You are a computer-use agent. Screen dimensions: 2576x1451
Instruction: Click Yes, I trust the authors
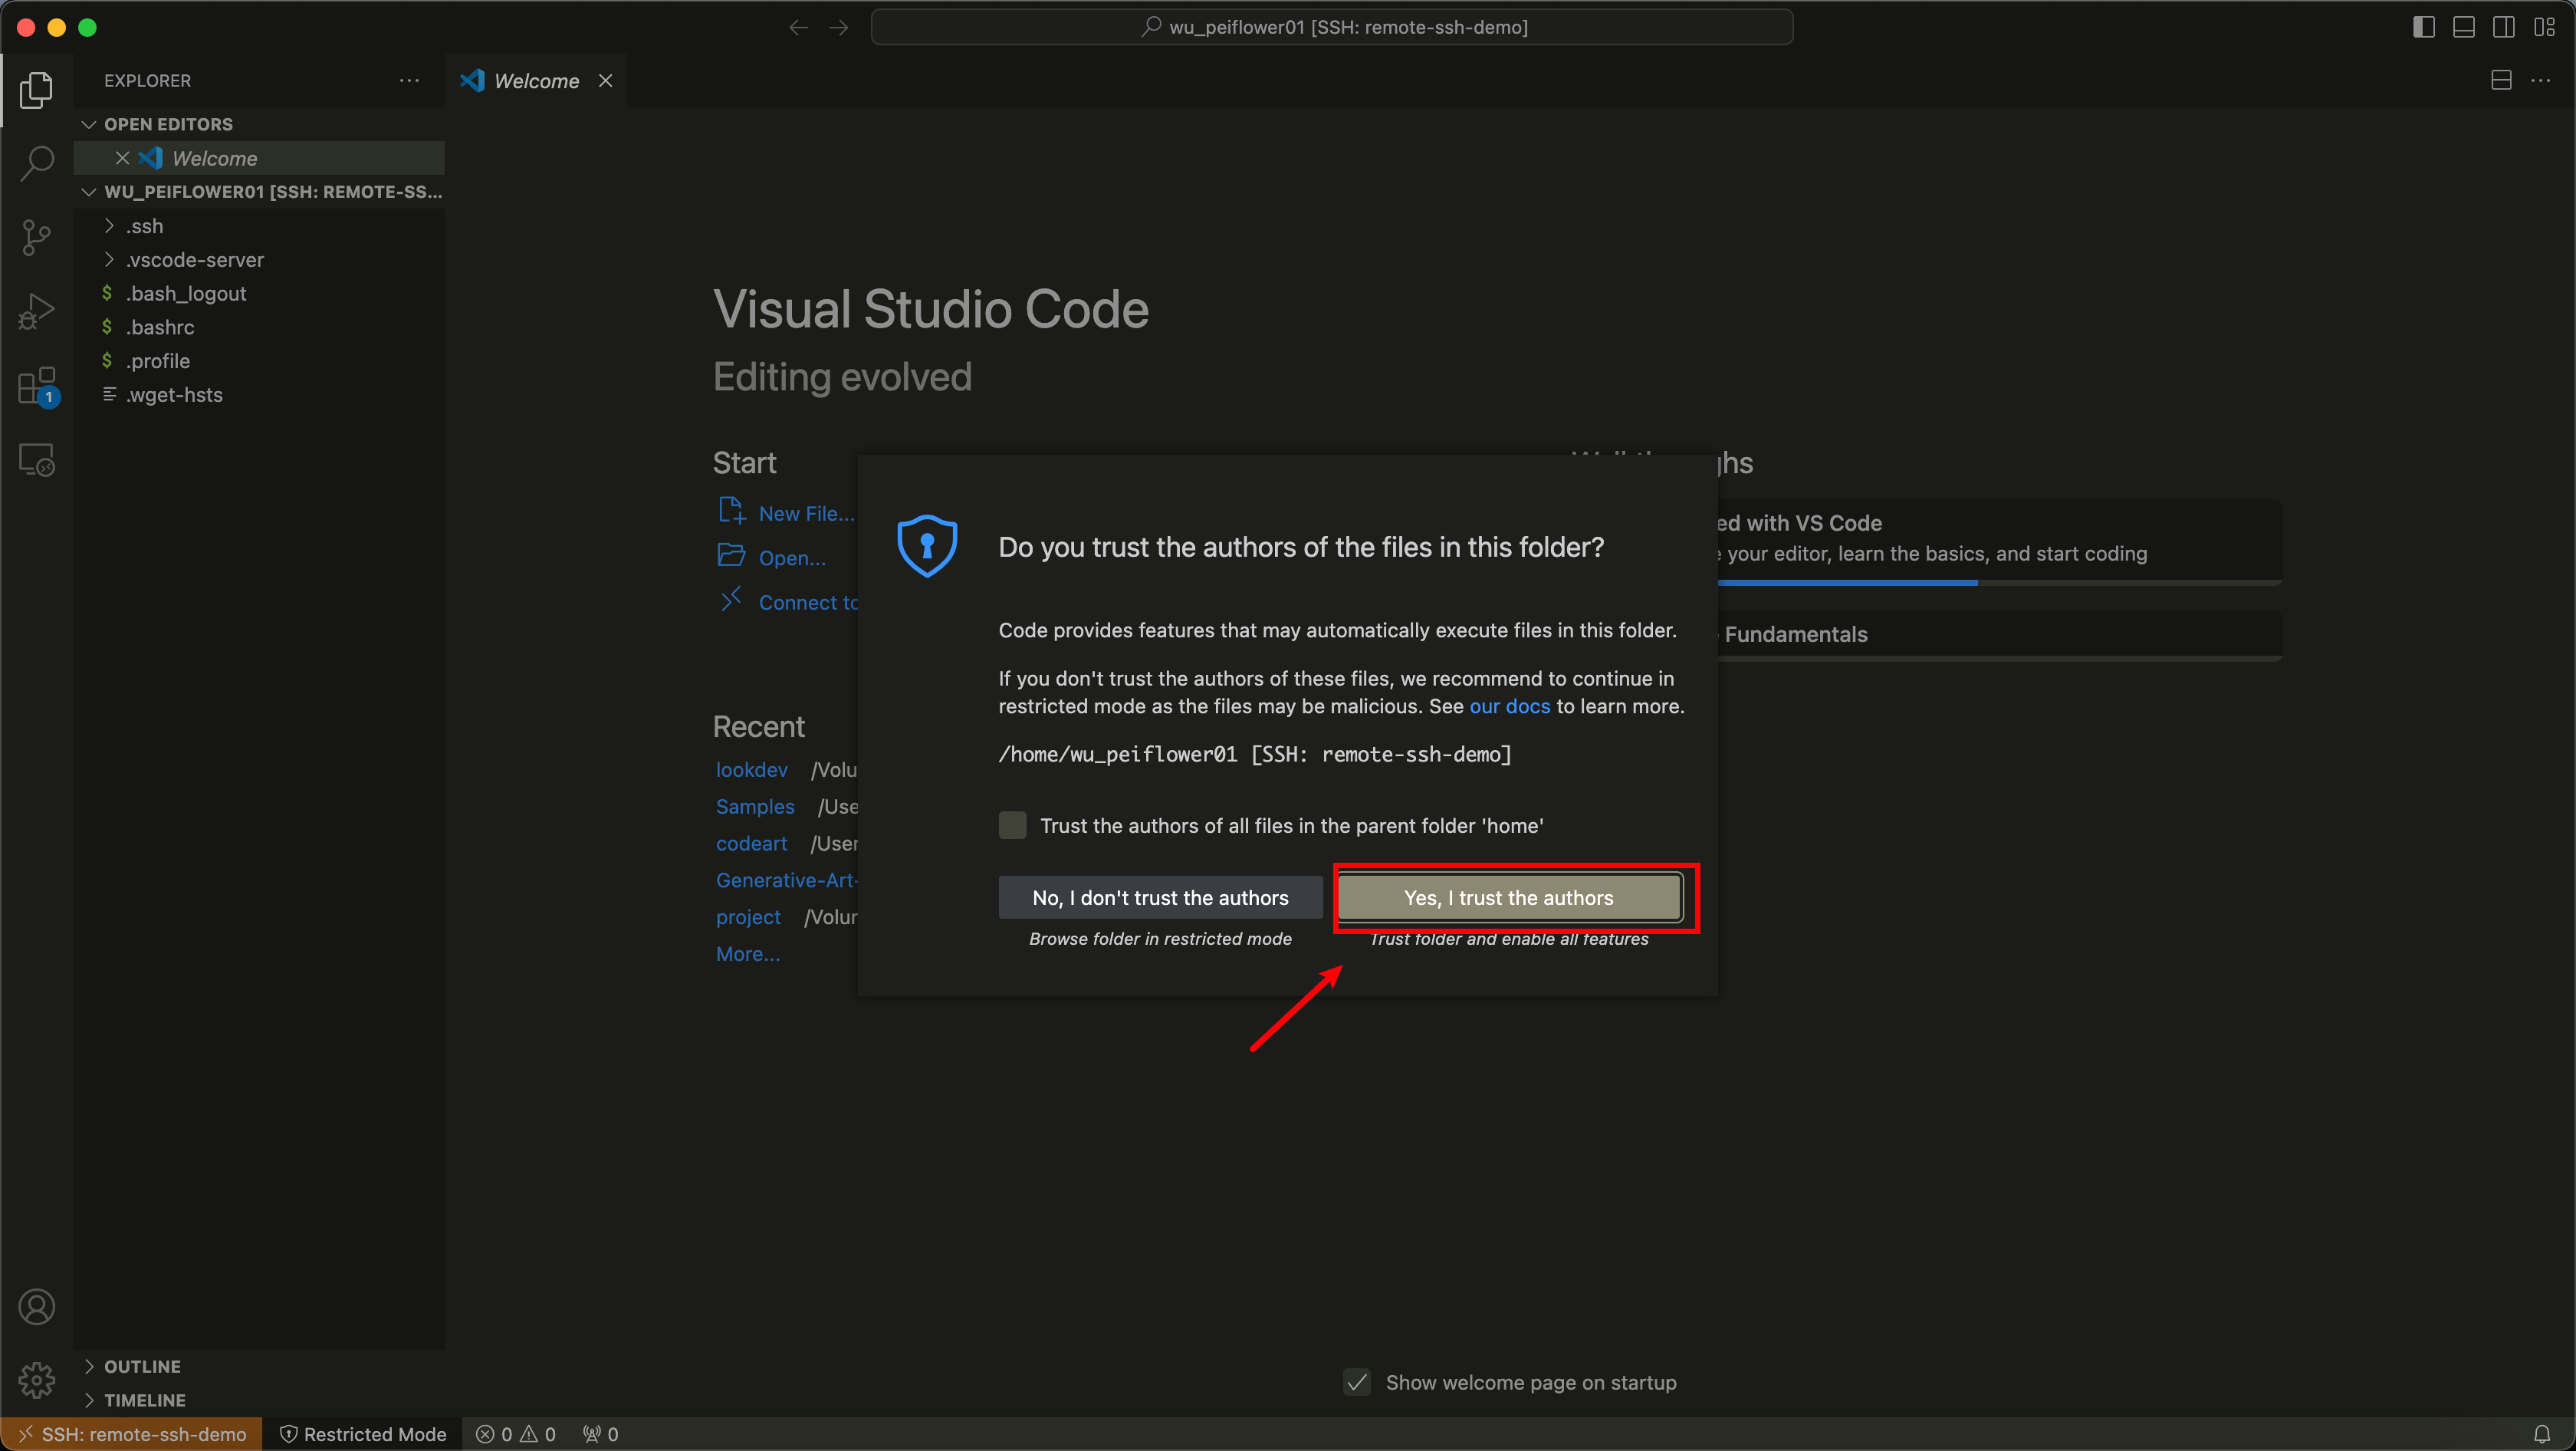[x=1508, y=897]
